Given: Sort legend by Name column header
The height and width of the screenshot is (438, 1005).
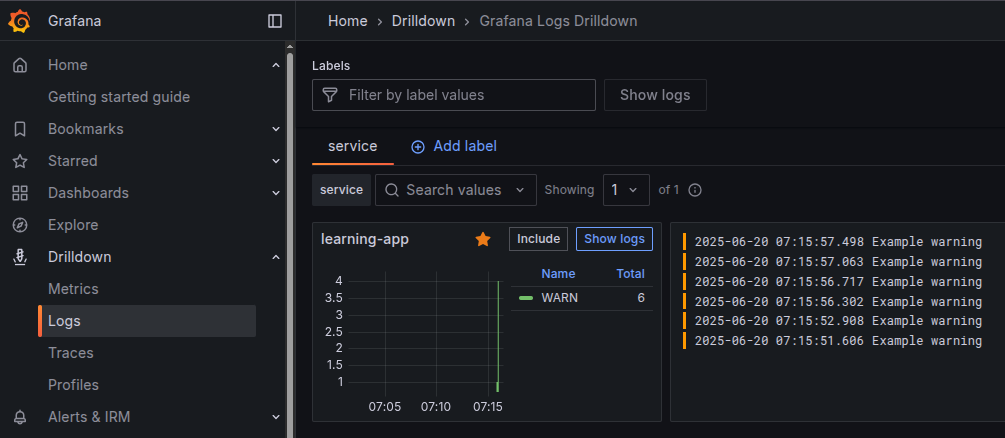Looking at the screenshot, I should (558, 274).
